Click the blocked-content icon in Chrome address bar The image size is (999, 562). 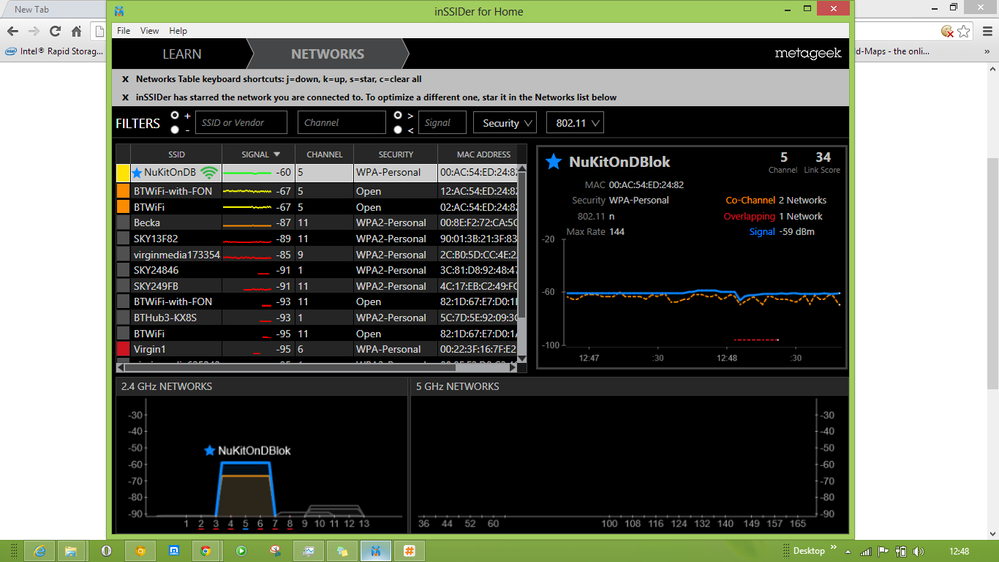coord(947,31)
